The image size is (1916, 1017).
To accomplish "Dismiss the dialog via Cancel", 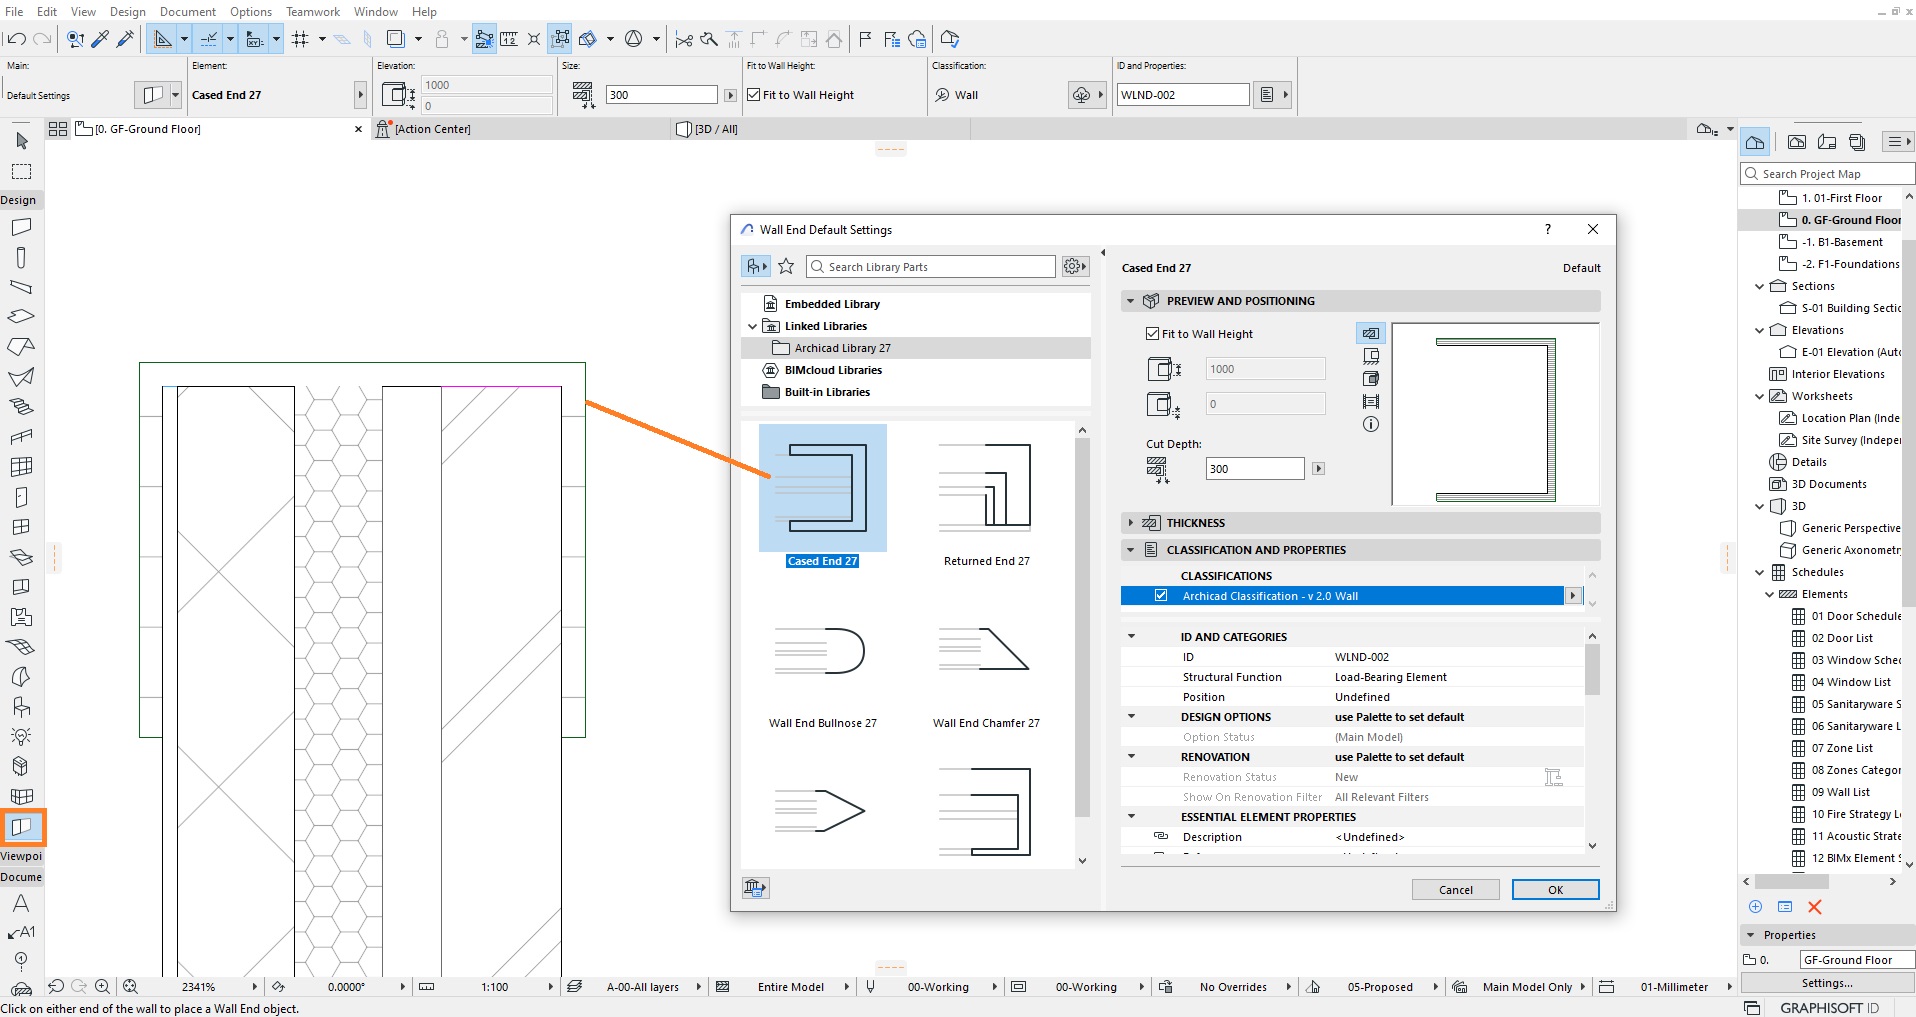I will (x=1455, y=889).
